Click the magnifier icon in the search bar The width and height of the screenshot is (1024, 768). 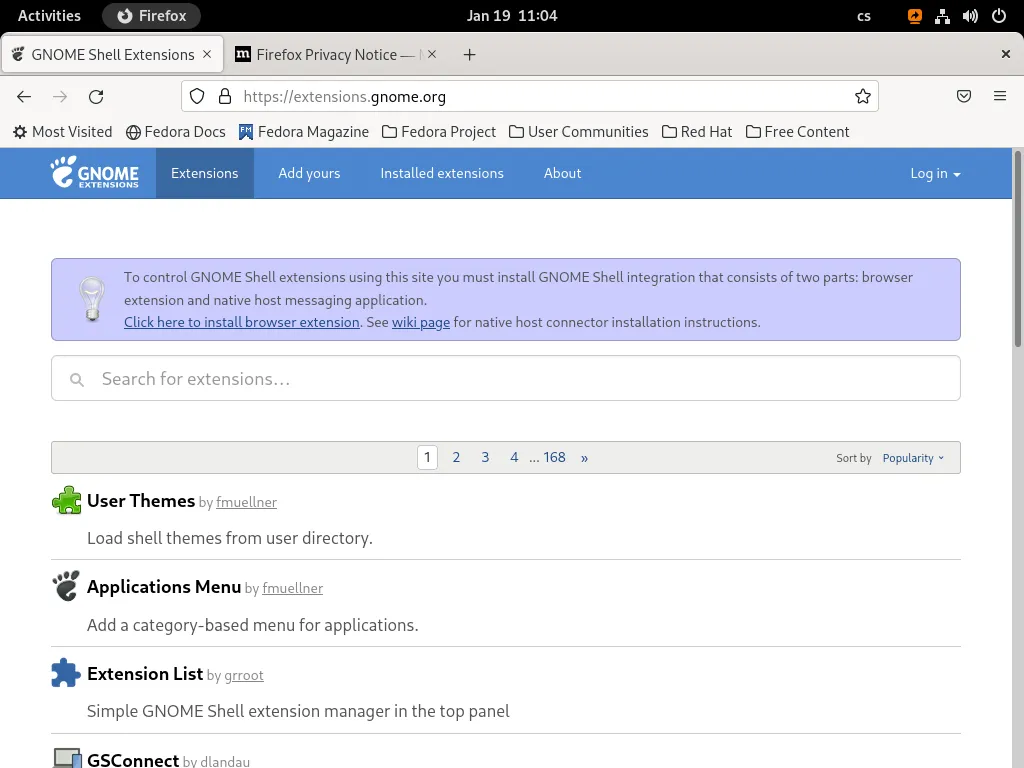[x=77, y=379]
